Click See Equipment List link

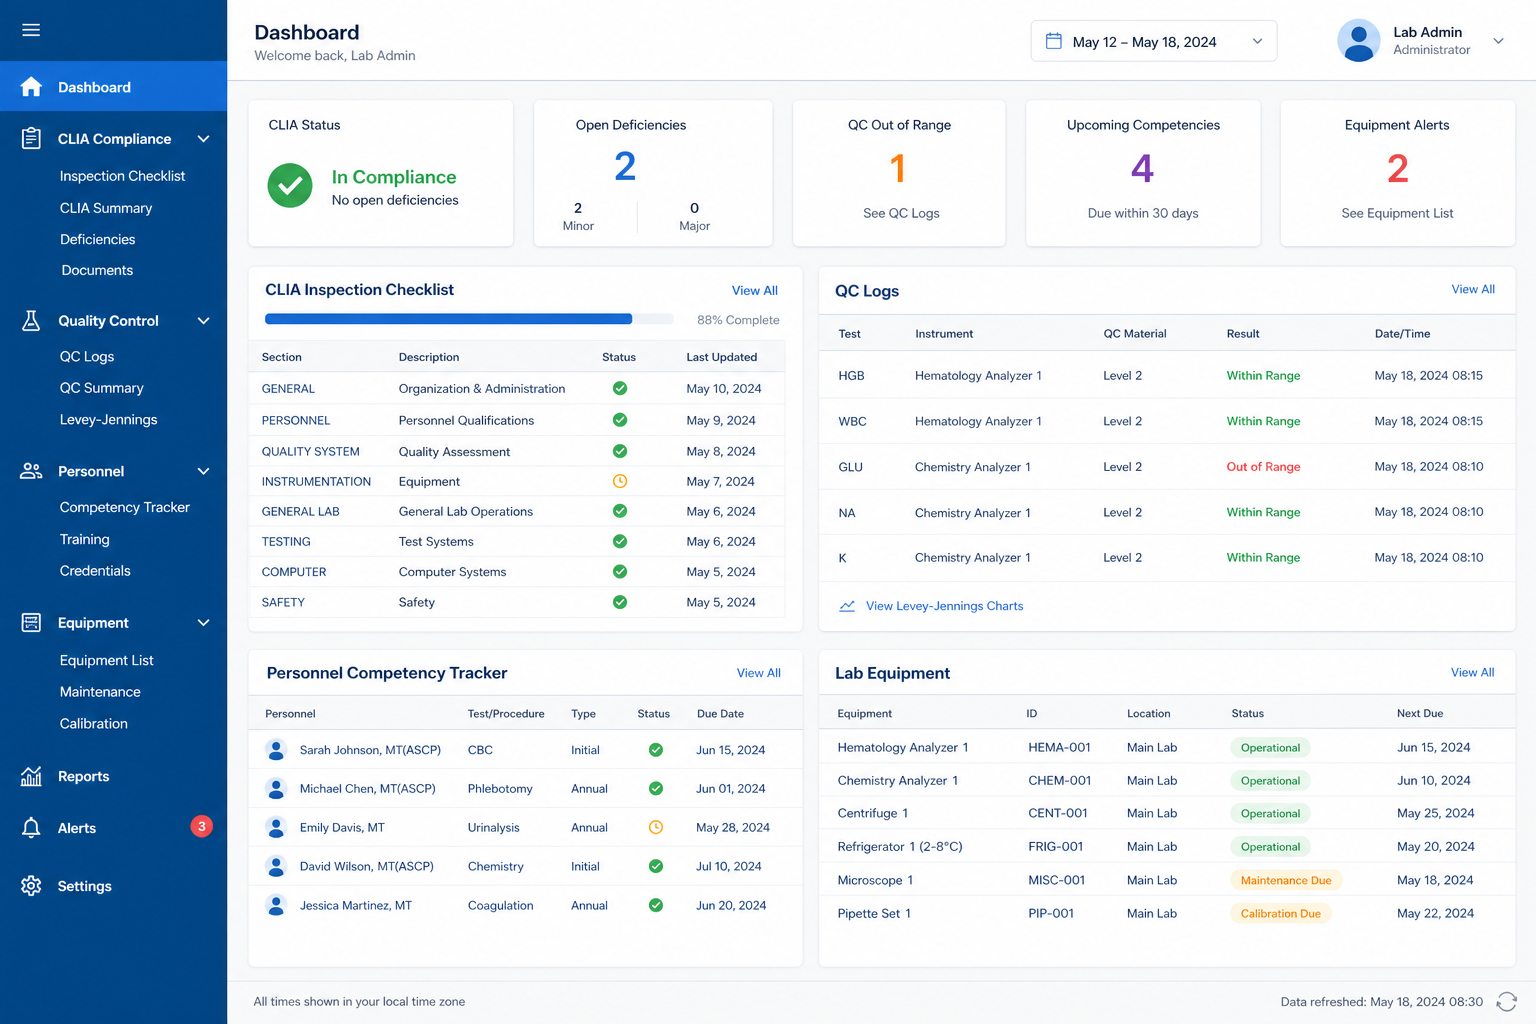tap(1397, 213)
